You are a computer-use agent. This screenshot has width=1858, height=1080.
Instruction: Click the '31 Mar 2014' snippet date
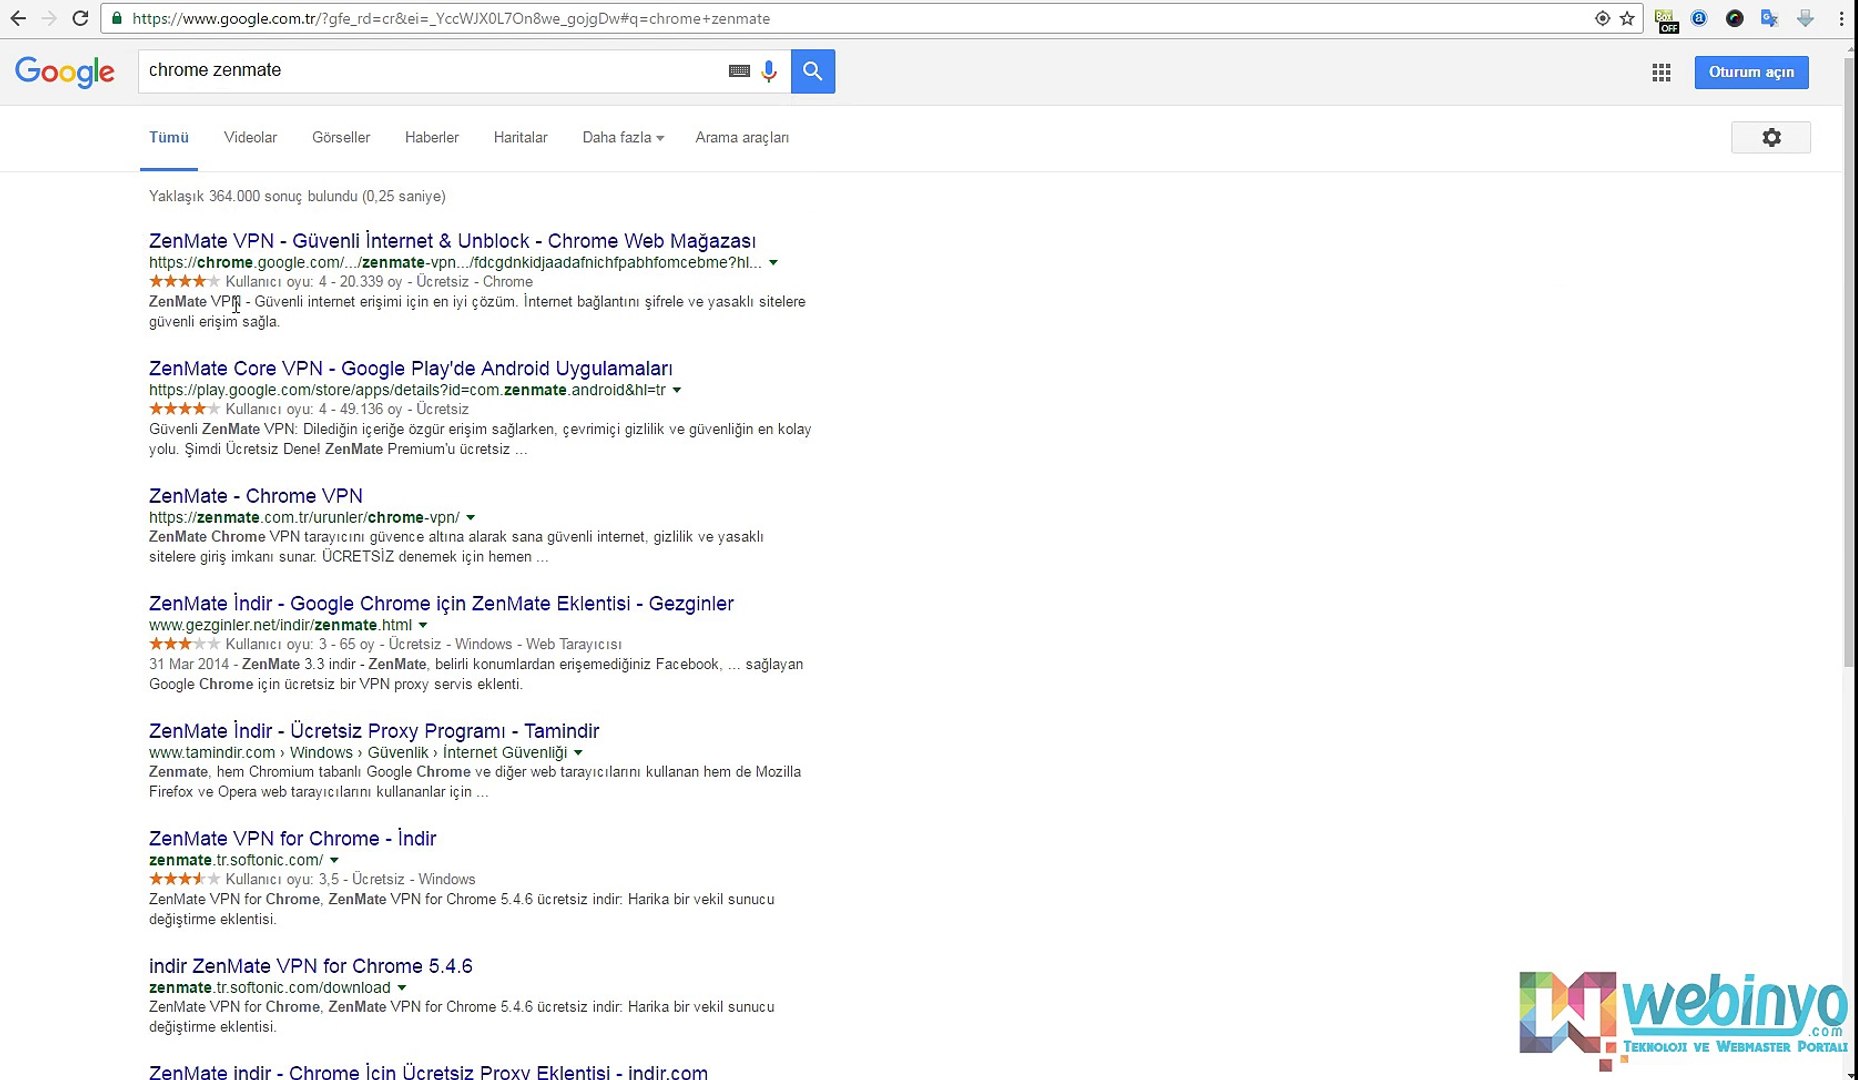pos(189,664)
